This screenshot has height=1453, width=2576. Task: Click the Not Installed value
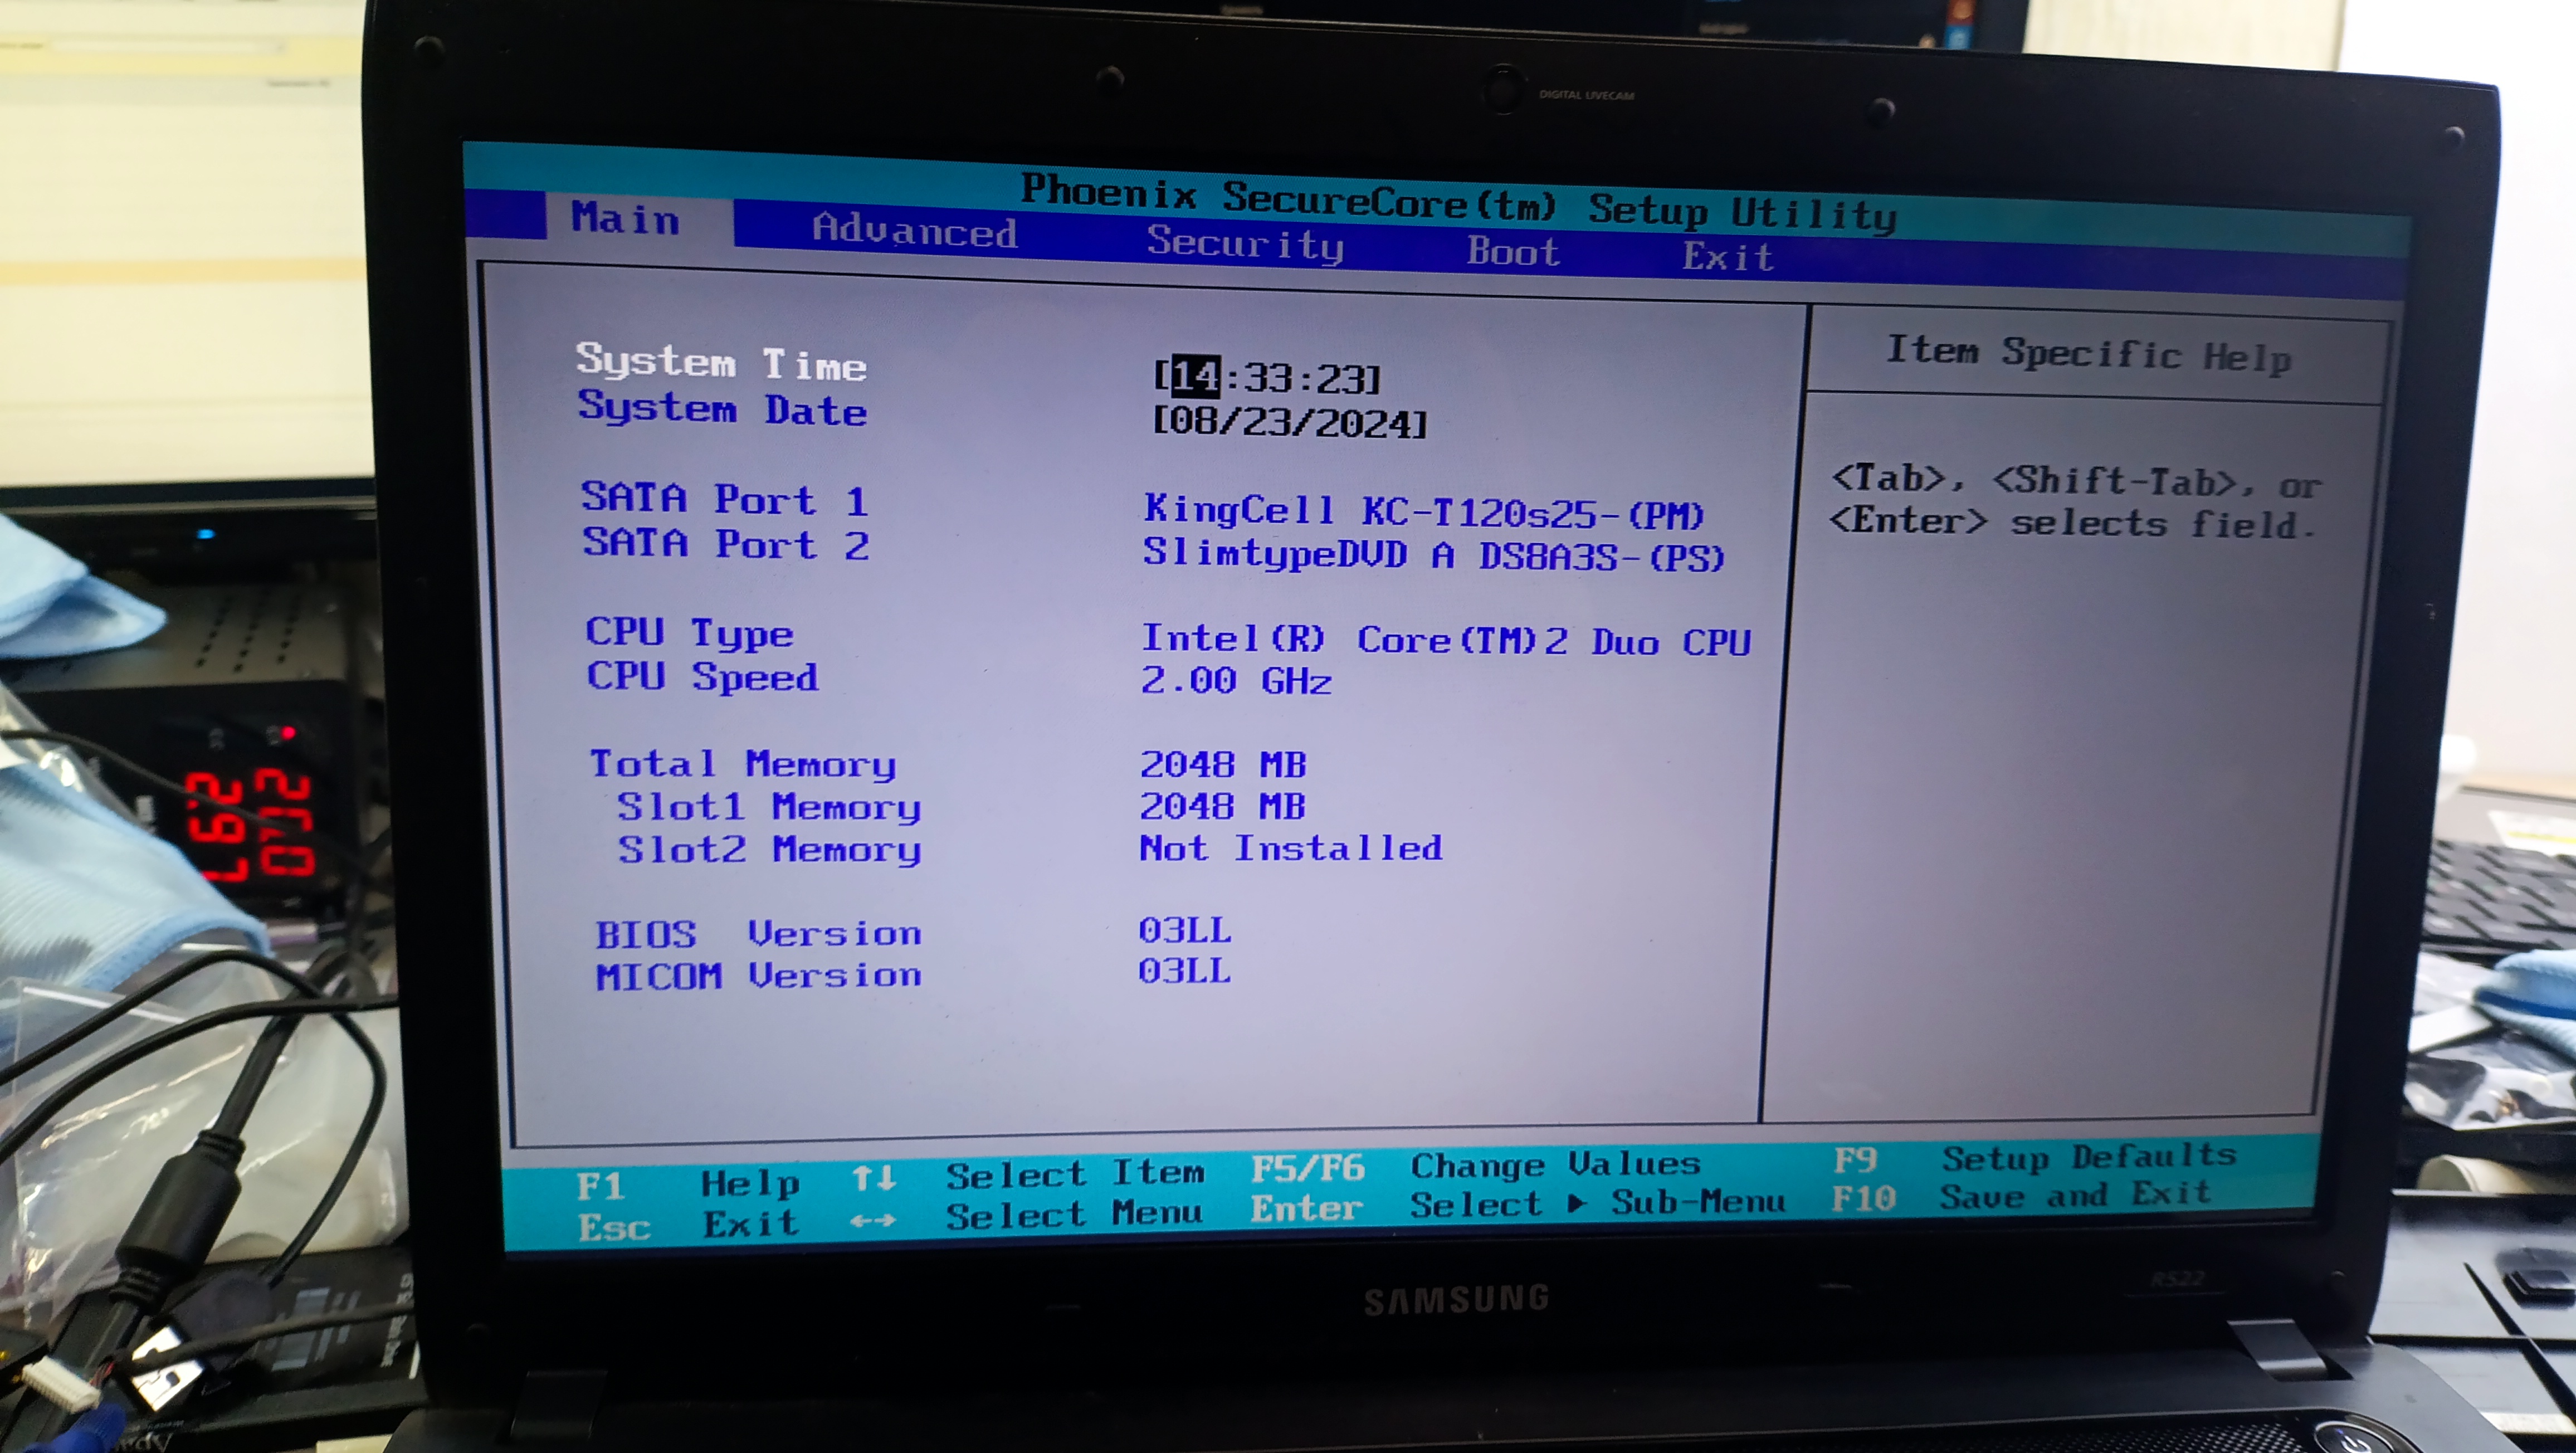(x=1290, y=848)
